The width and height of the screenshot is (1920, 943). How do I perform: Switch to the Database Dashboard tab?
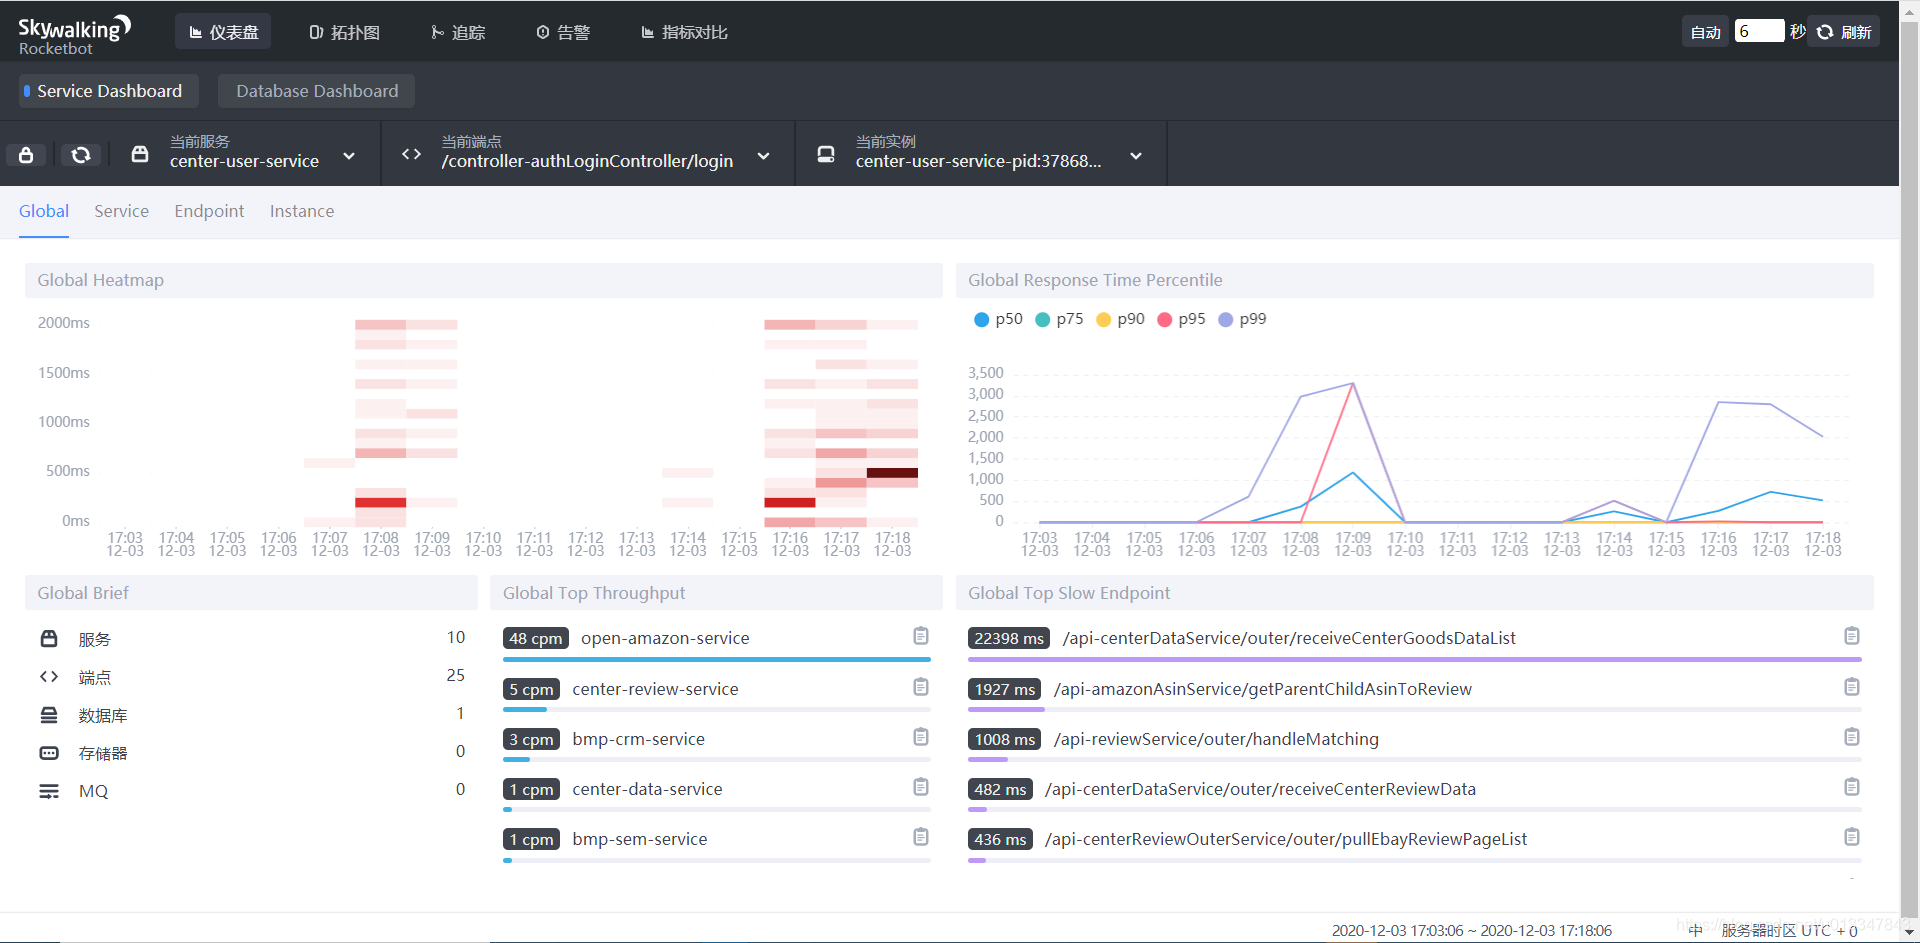pyautogui.click(x=316, y=91)
